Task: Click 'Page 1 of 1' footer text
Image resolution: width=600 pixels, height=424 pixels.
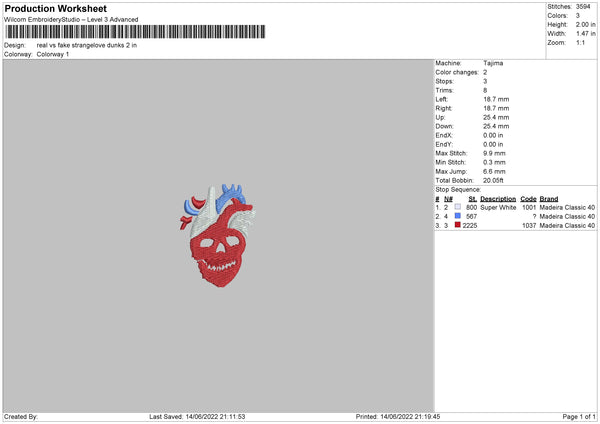Action: tap(579, 416)
